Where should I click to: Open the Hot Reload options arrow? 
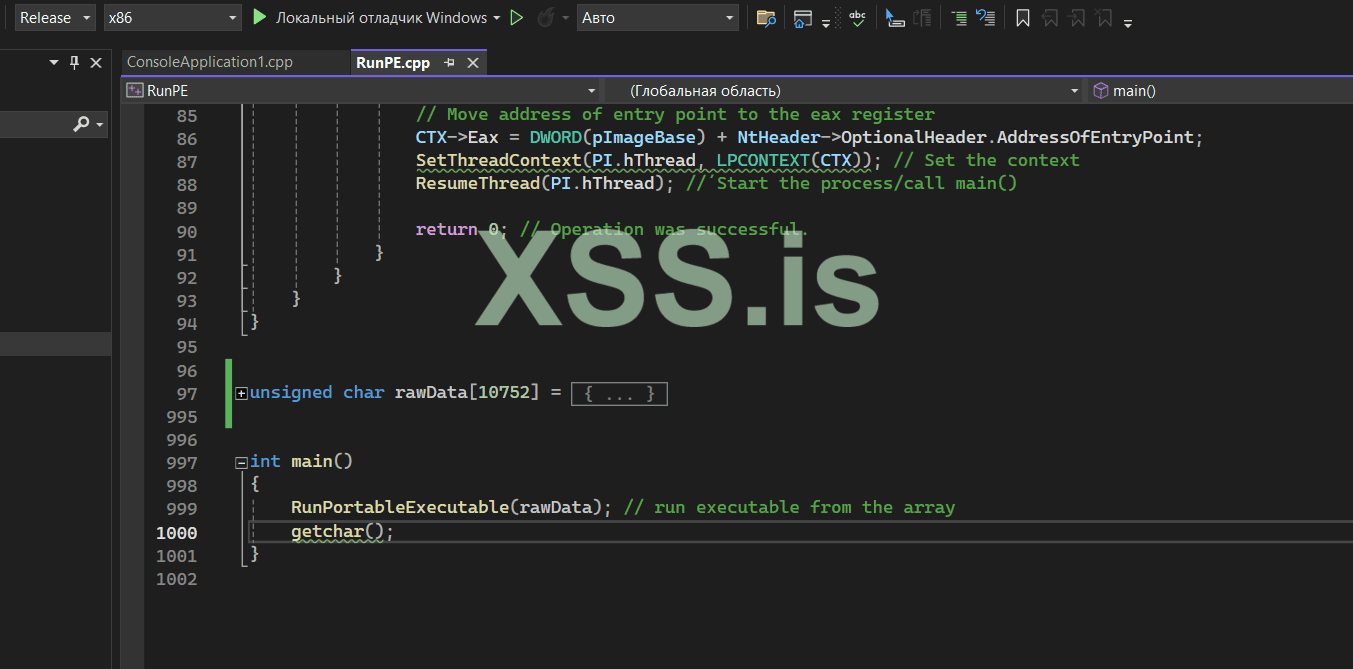click(565, 18)
